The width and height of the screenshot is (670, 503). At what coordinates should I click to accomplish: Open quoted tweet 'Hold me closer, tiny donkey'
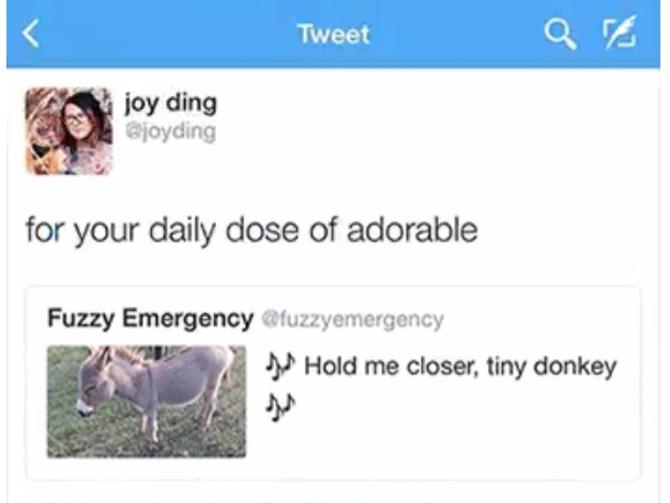[x=441, y=367]
